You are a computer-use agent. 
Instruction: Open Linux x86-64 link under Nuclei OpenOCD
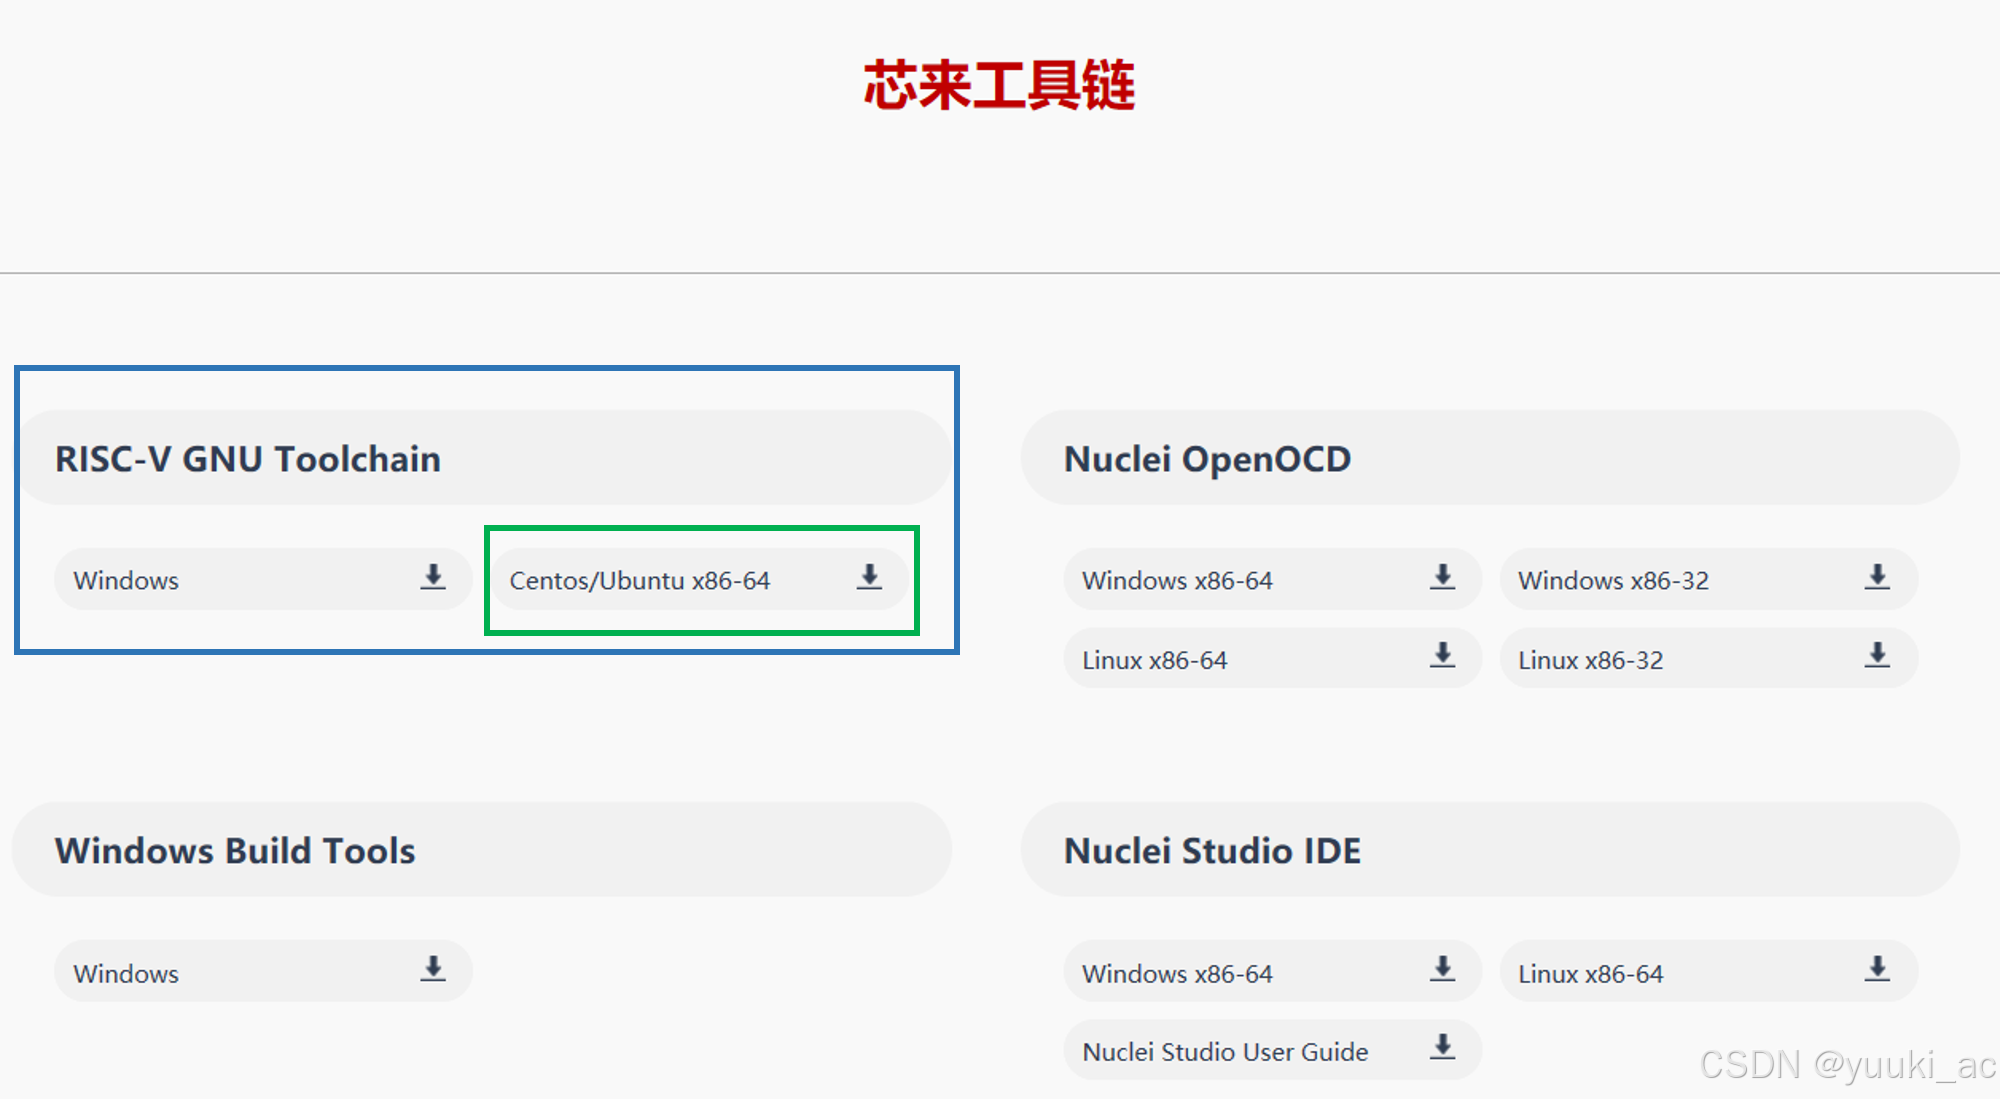(x=1272, y=658)
